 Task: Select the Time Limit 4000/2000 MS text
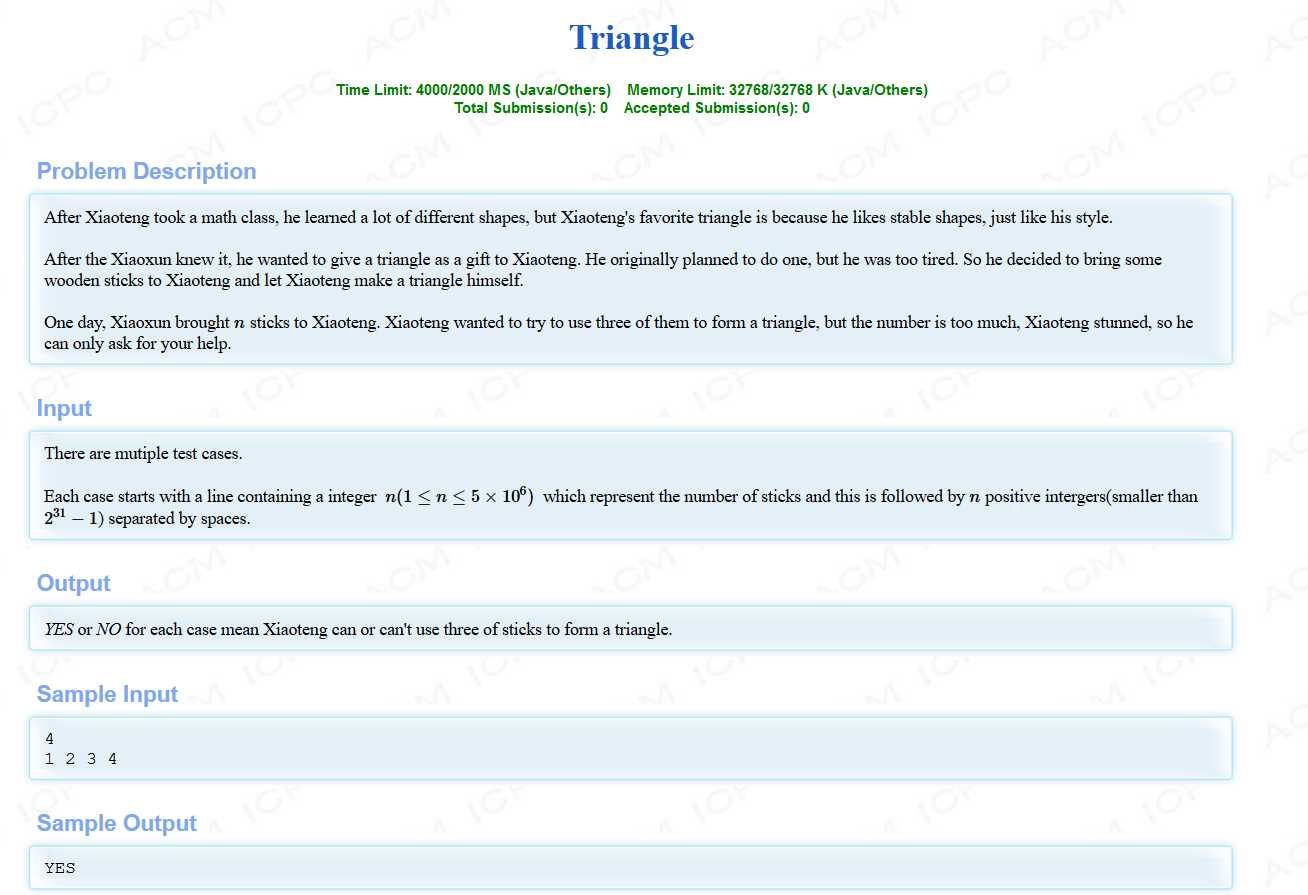click(x=473, y=90)
